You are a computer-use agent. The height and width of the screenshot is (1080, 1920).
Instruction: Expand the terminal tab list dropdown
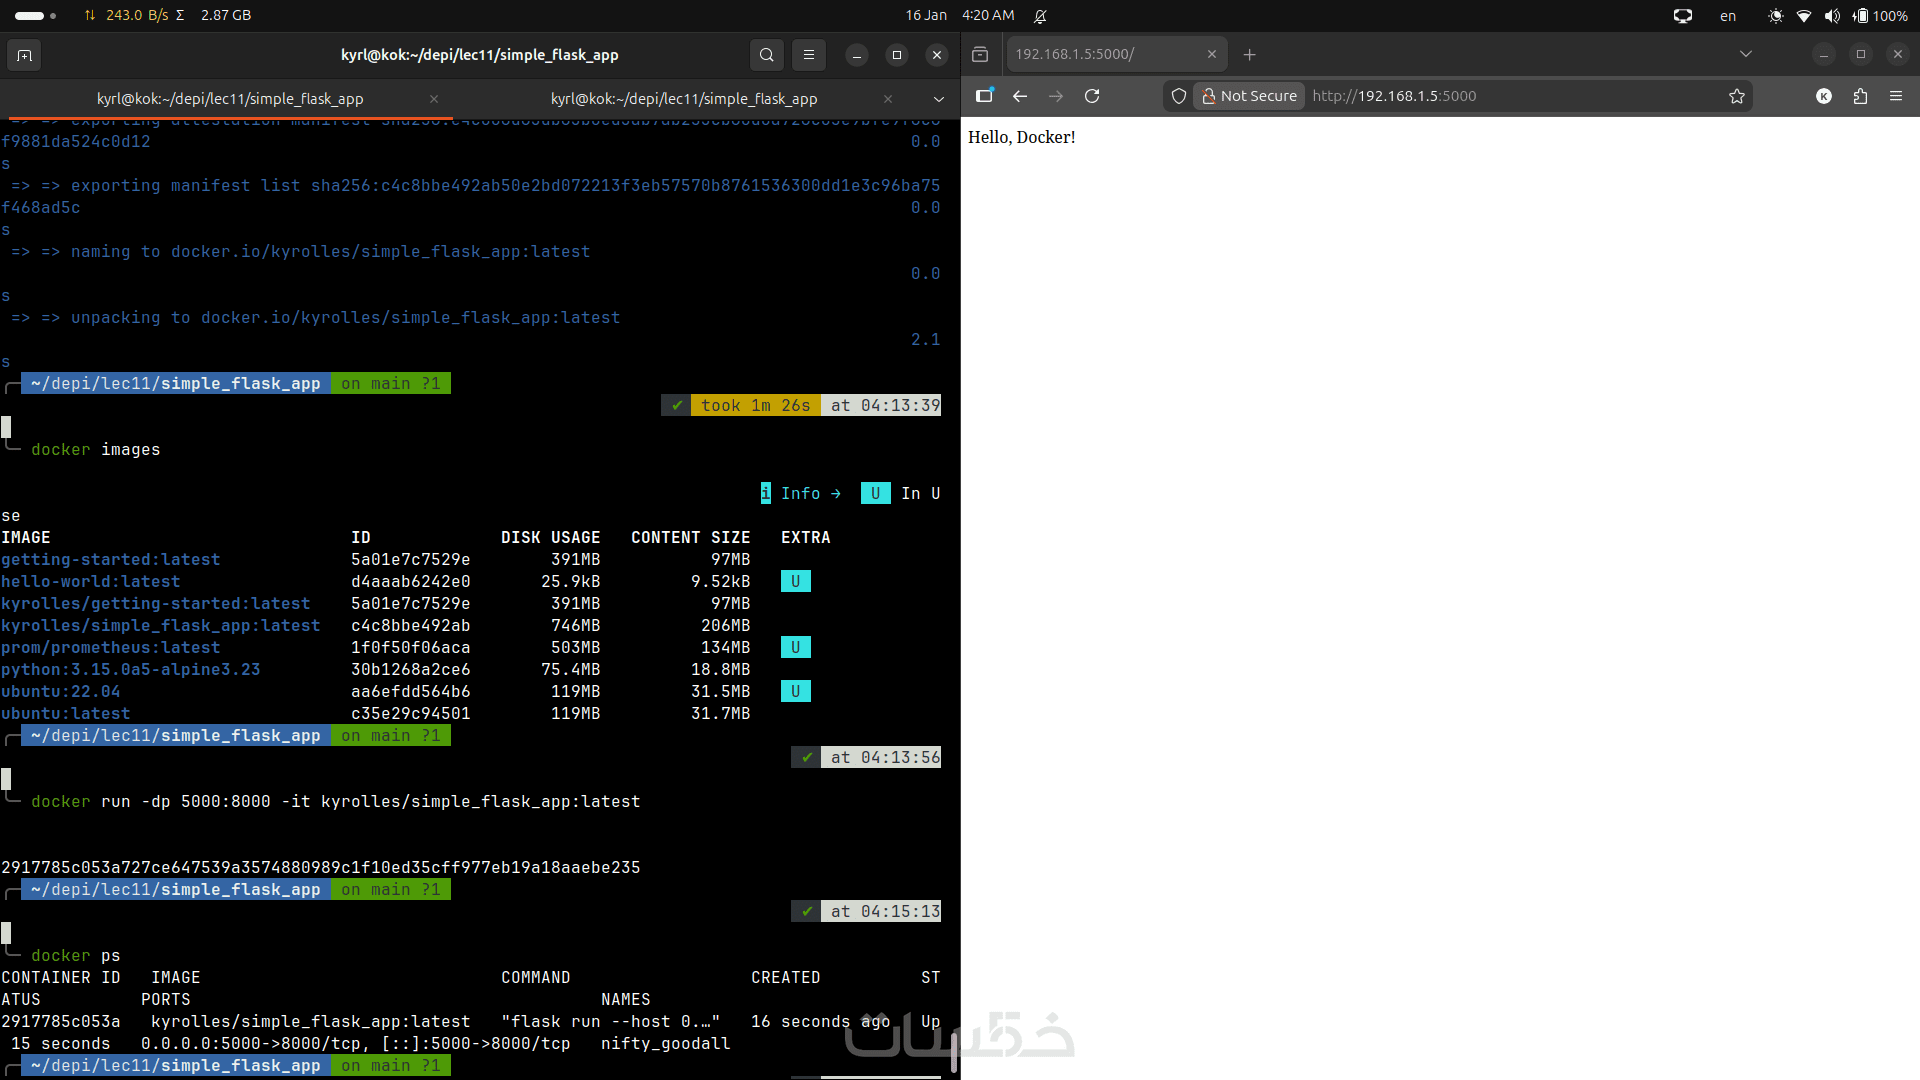(x=938, y=99)
